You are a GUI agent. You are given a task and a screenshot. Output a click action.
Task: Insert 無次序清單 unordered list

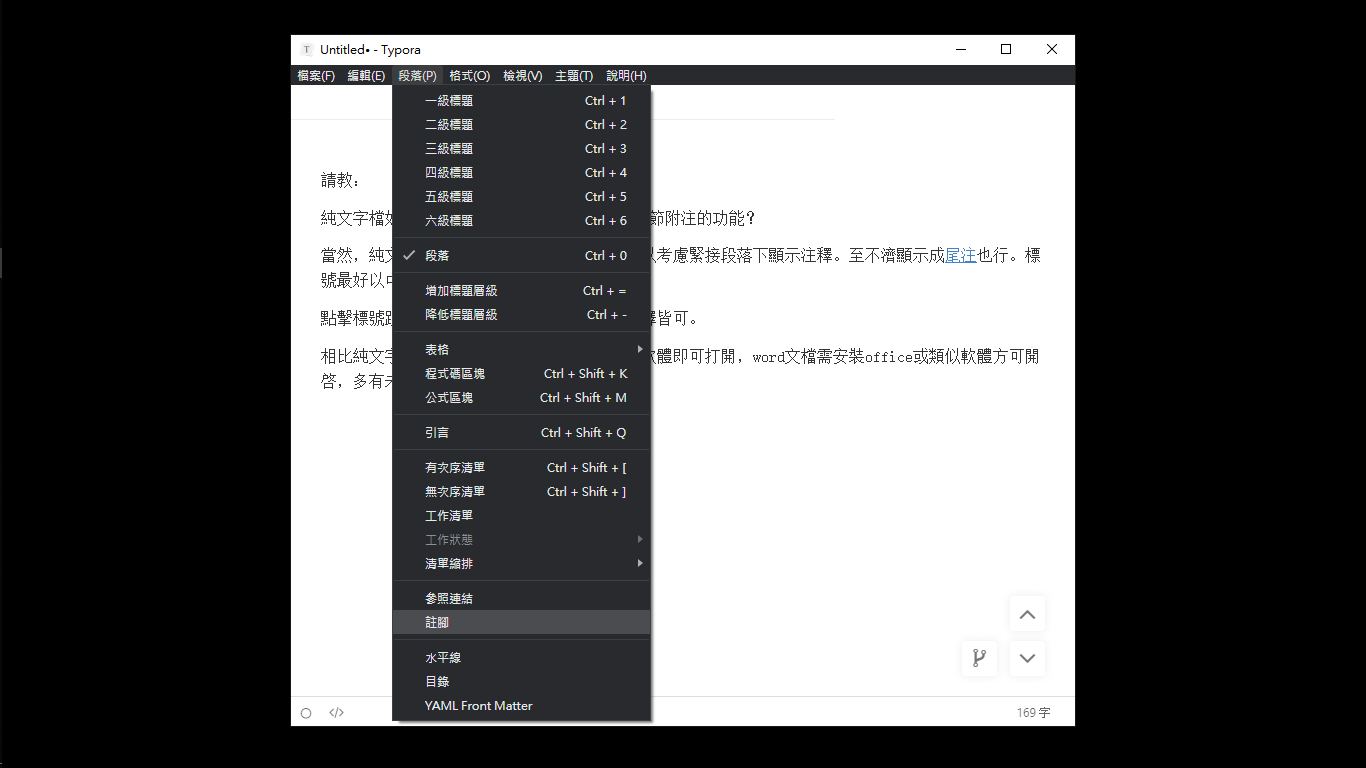pos(521,492)
